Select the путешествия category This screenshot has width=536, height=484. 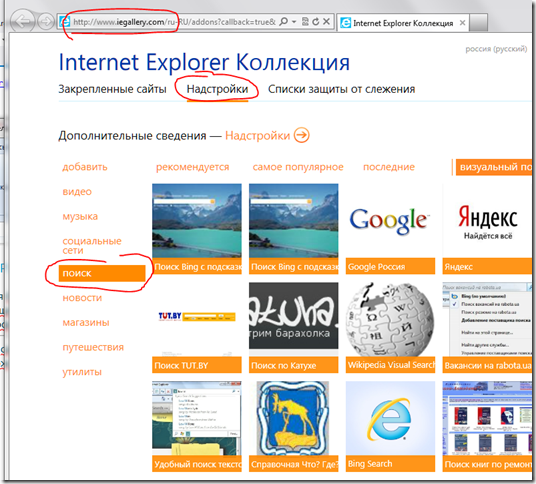(x=93, y=347)
